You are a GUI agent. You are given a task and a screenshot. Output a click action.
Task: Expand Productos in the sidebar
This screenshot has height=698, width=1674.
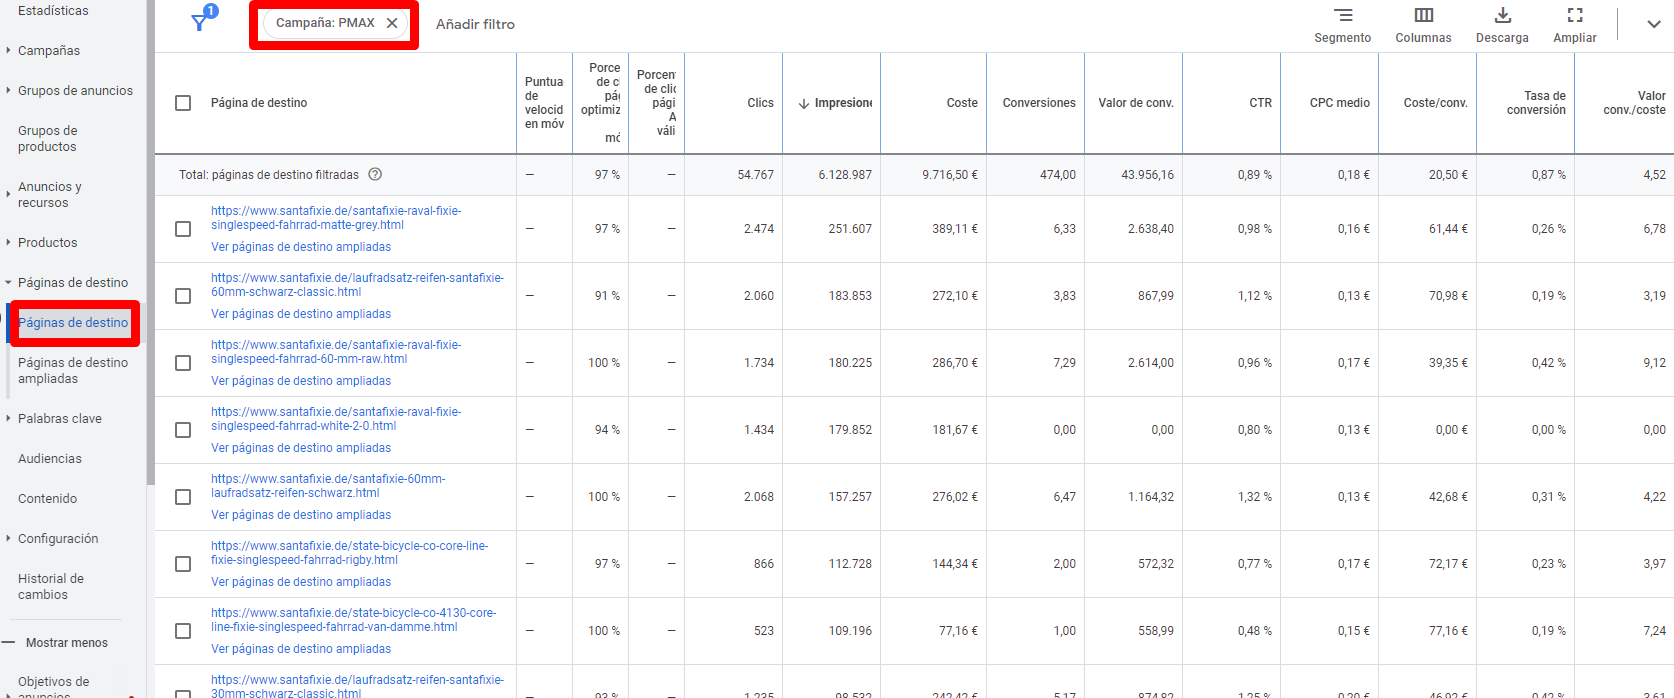click(8, 242)
